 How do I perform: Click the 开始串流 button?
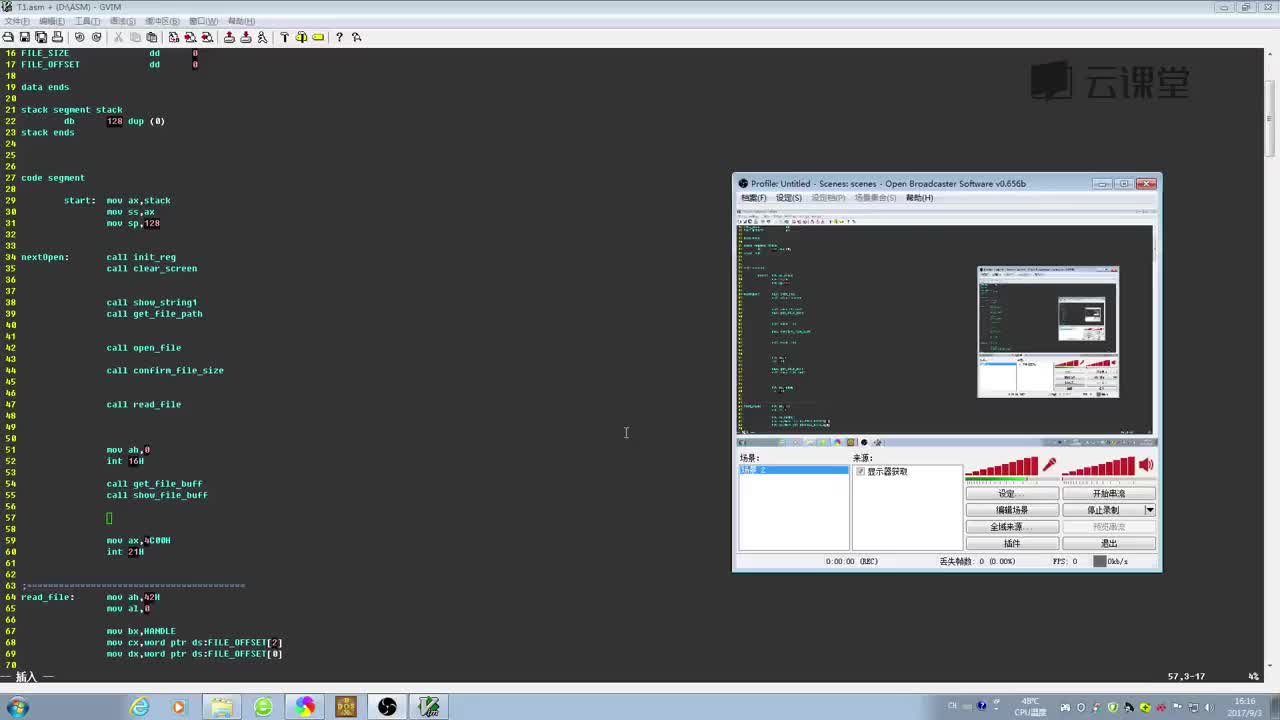[x=1108, y=494]
